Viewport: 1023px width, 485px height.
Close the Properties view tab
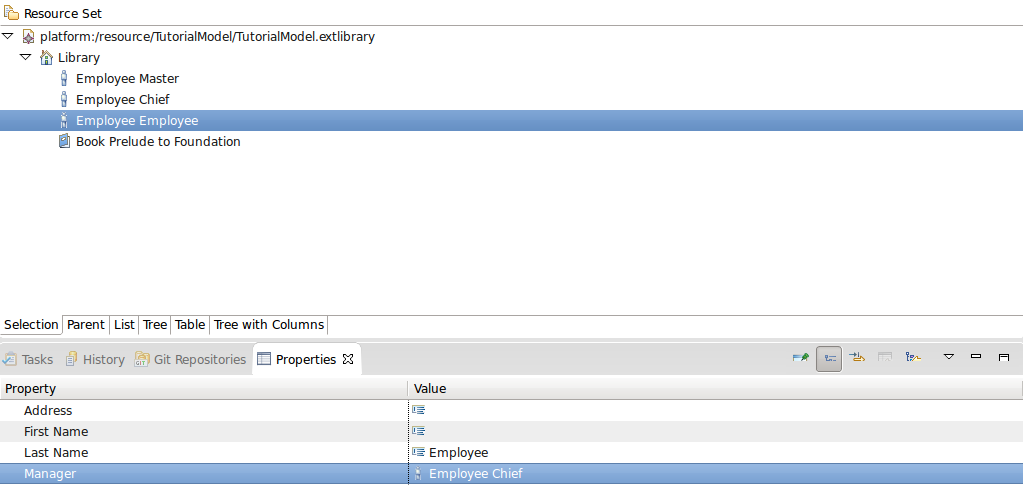click(x=348, y=359)
